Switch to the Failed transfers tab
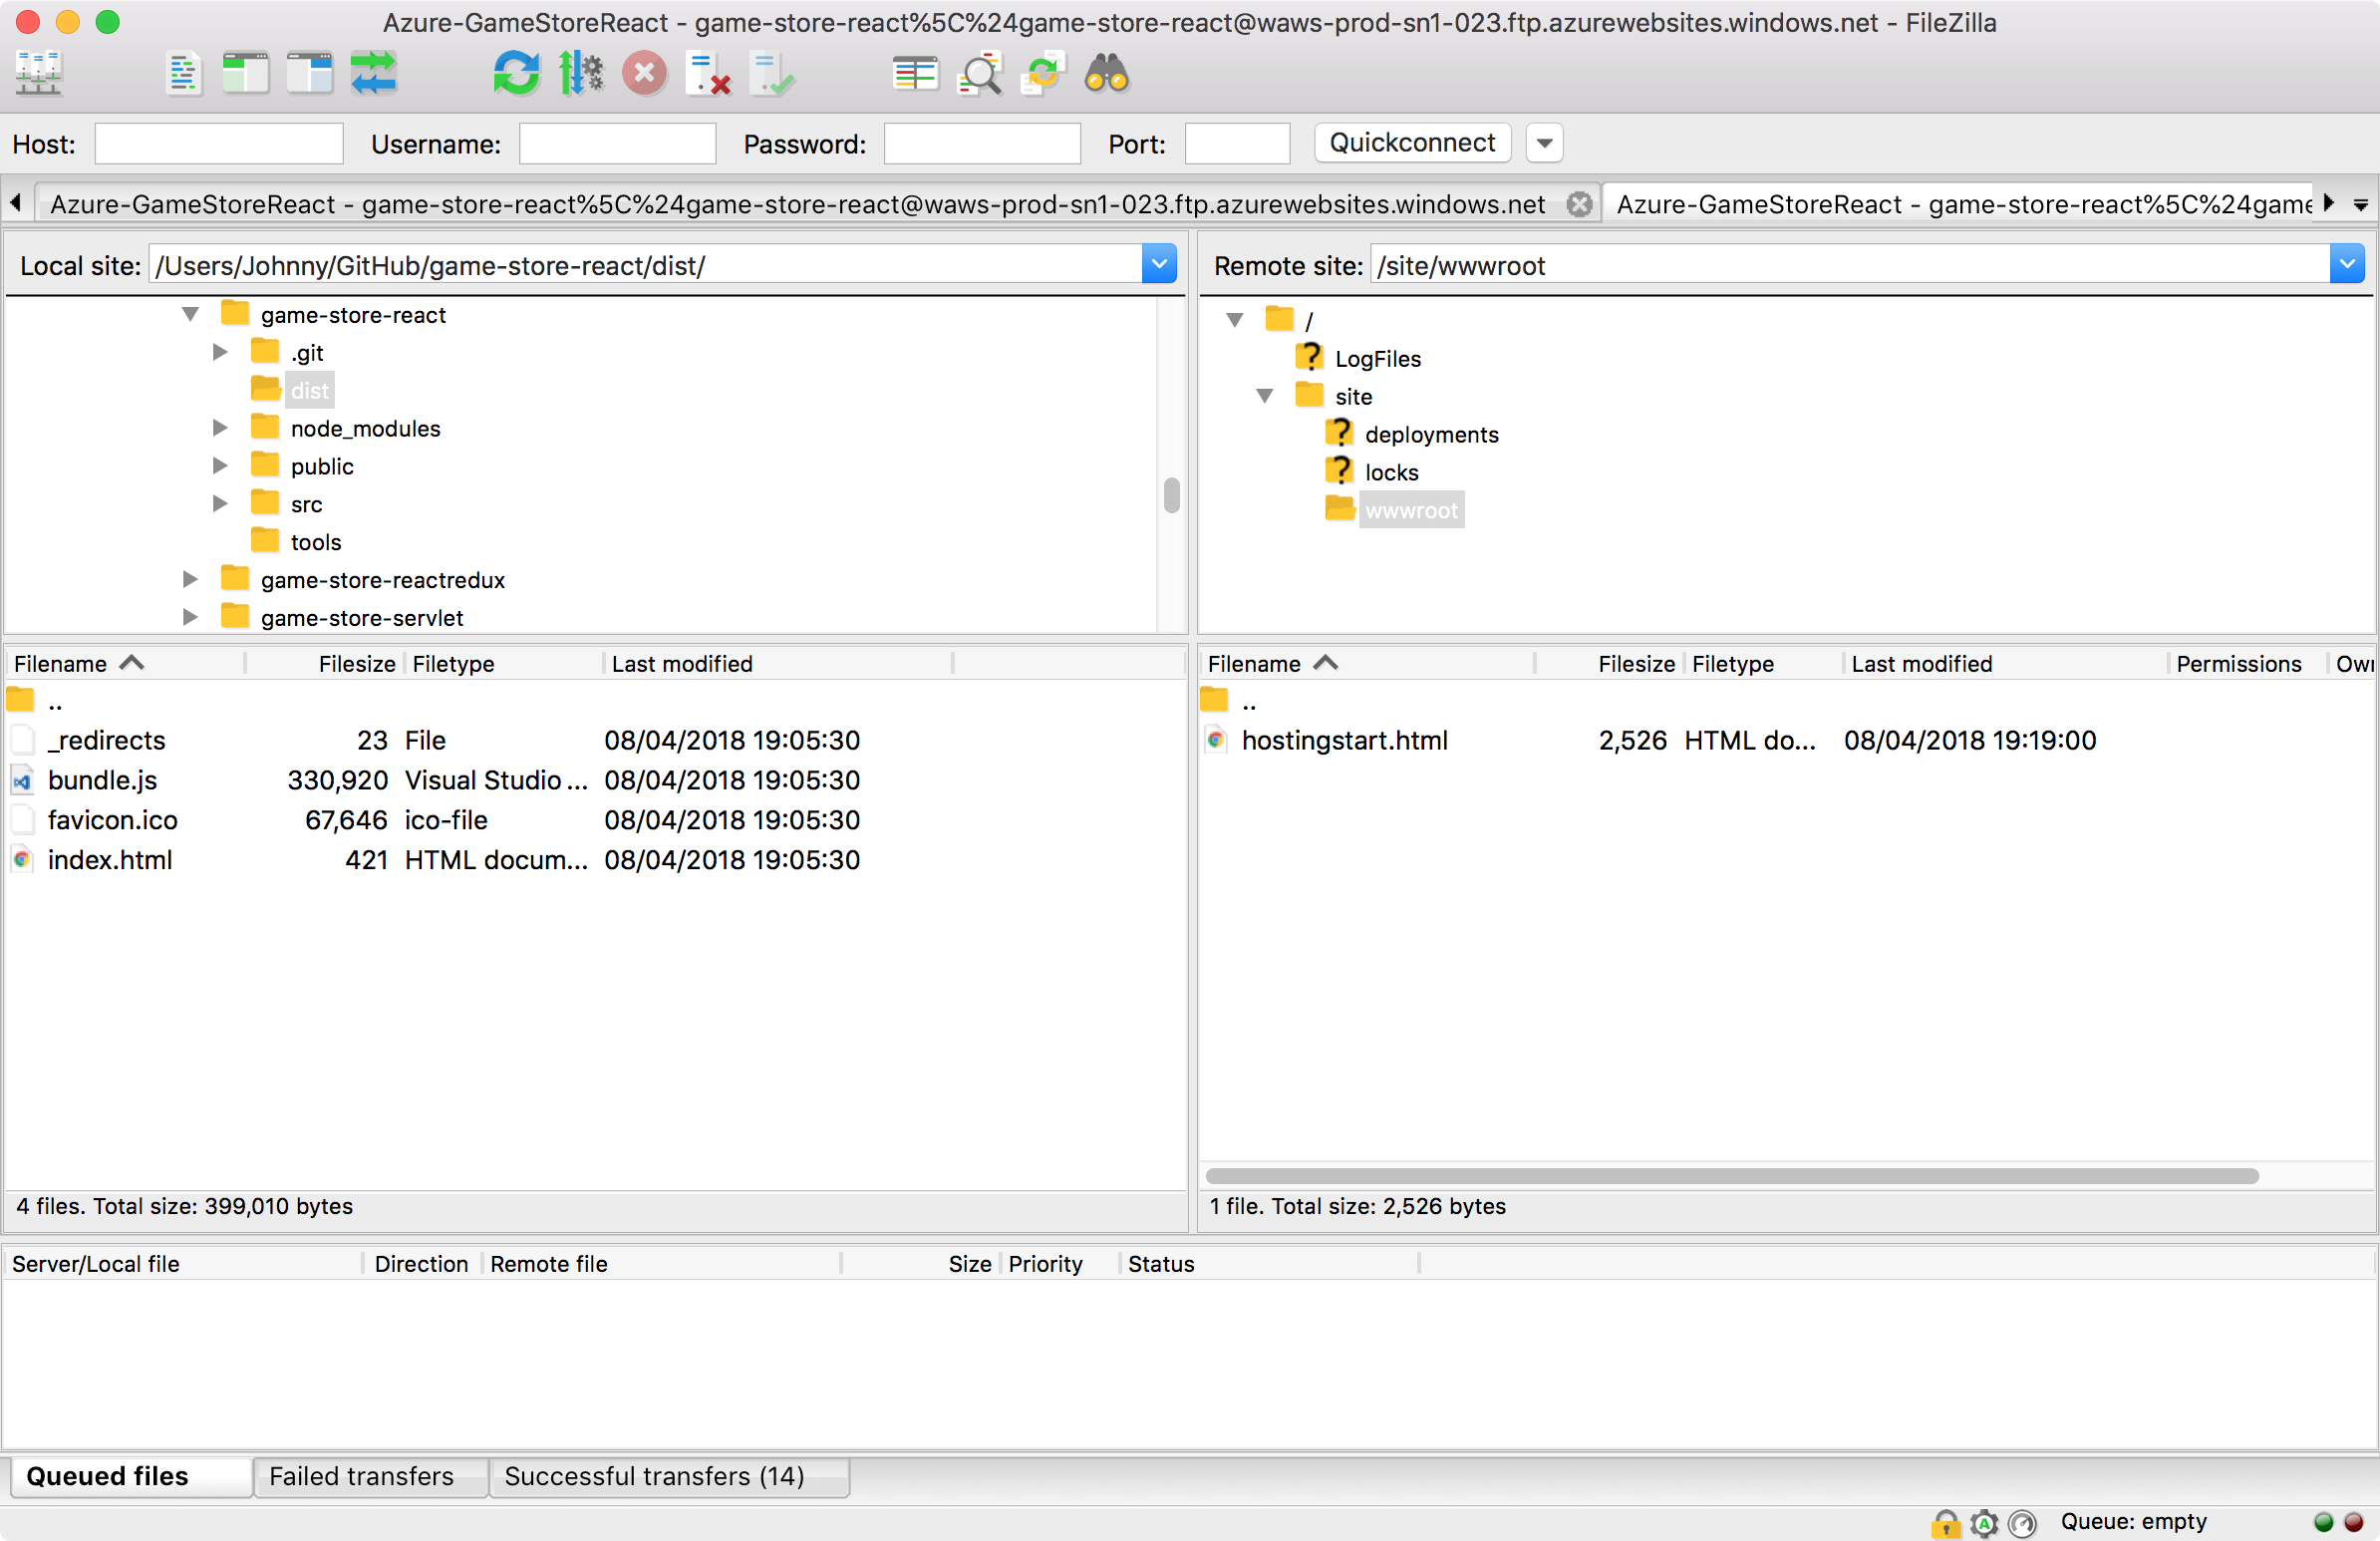The width and height of the screenshot is (2380, 1541). coord(370,1478)
